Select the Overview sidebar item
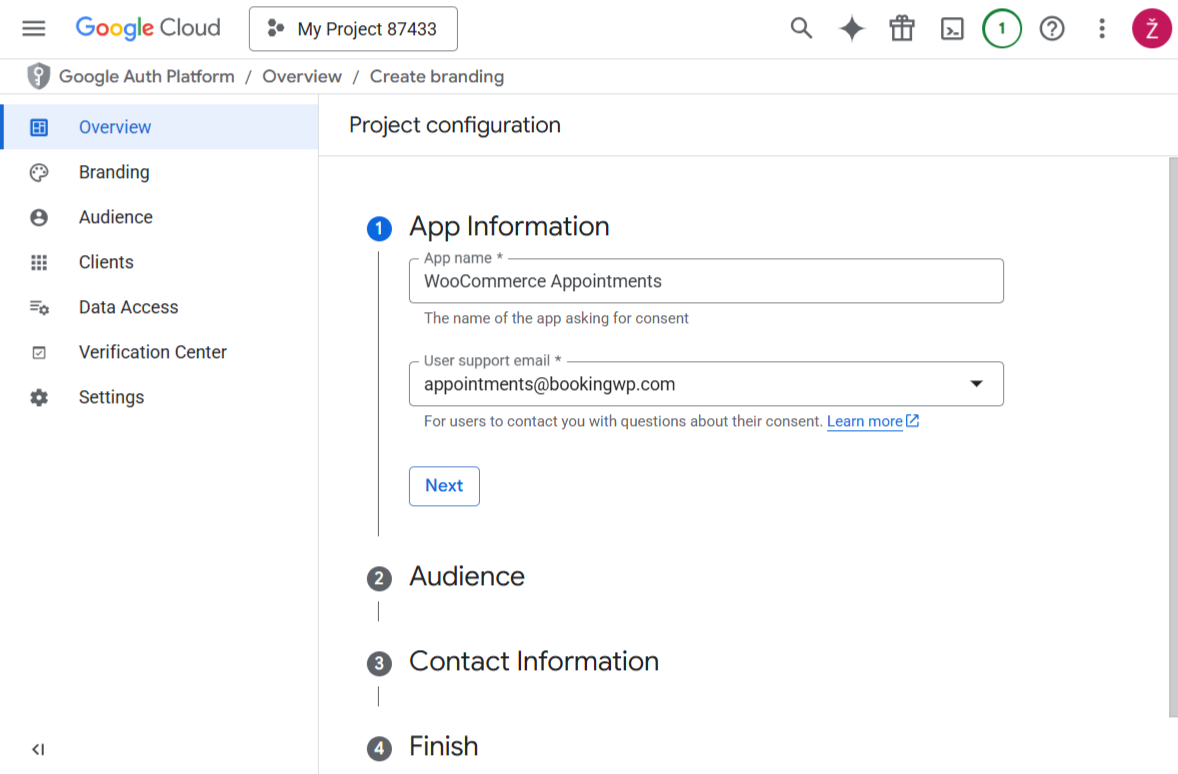The height and width of the screenshot is (774, 1178). coord(161,127)
